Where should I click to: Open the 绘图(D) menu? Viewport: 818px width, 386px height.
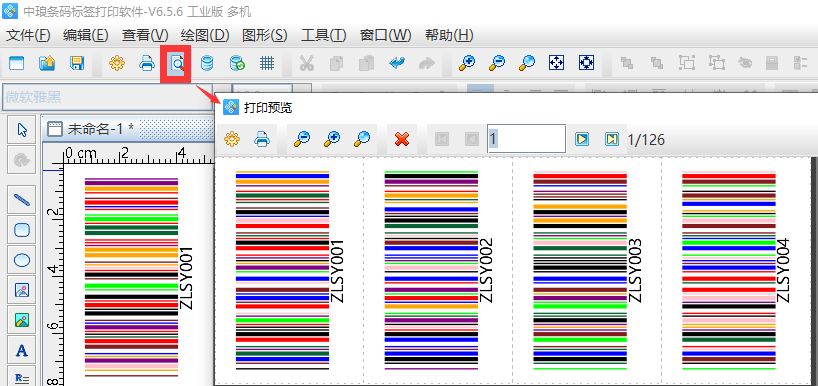205,35
